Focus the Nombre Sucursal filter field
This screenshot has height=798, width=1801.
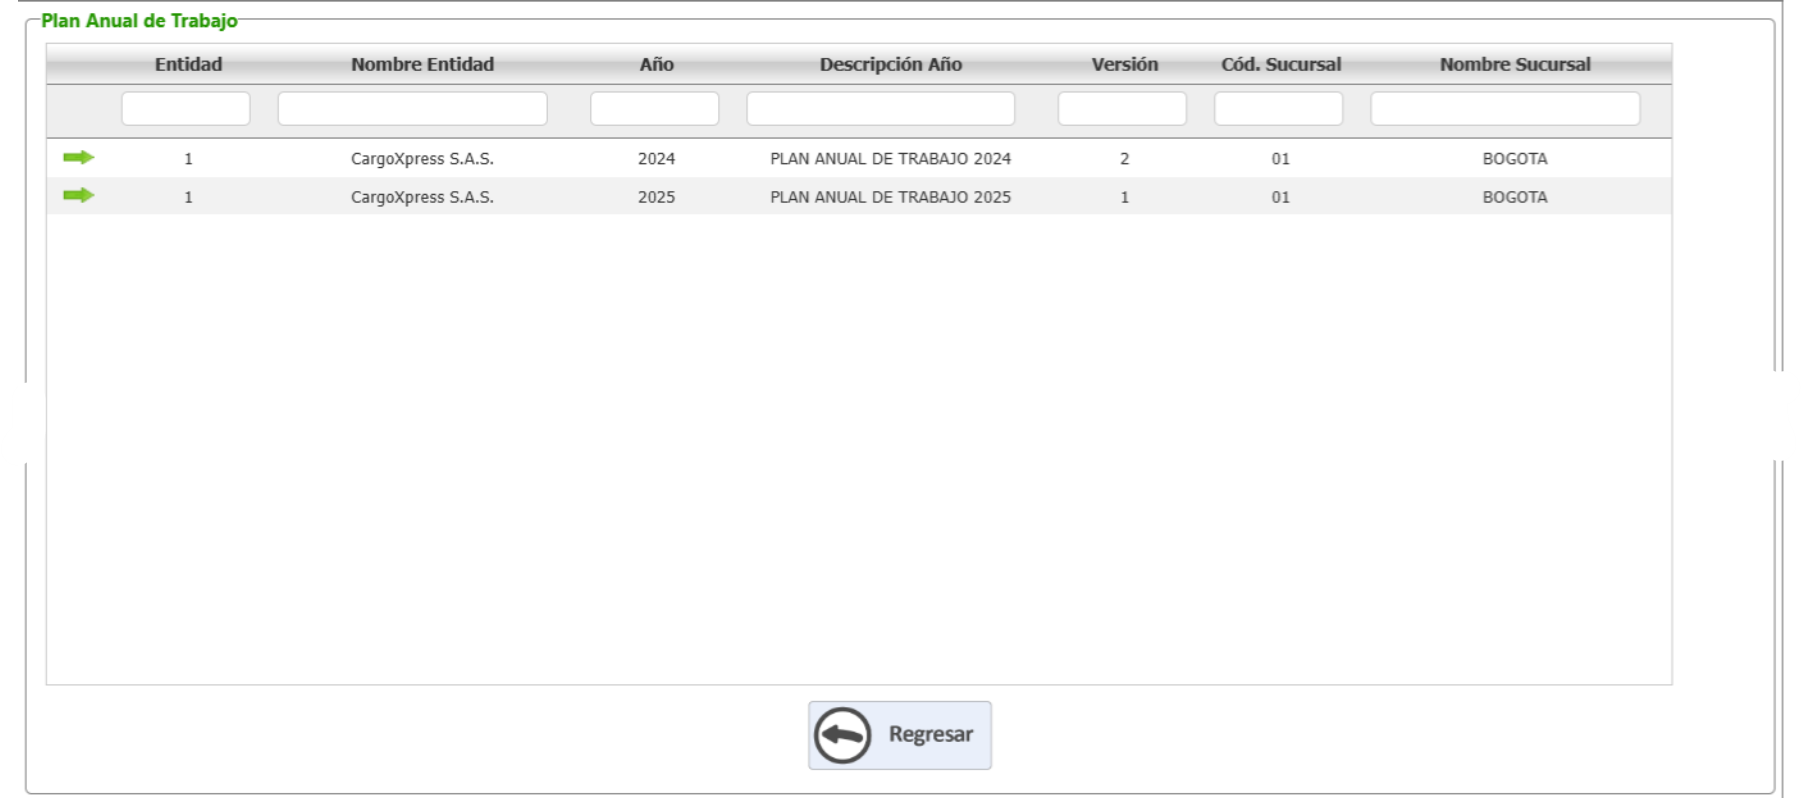[1505, 108]
